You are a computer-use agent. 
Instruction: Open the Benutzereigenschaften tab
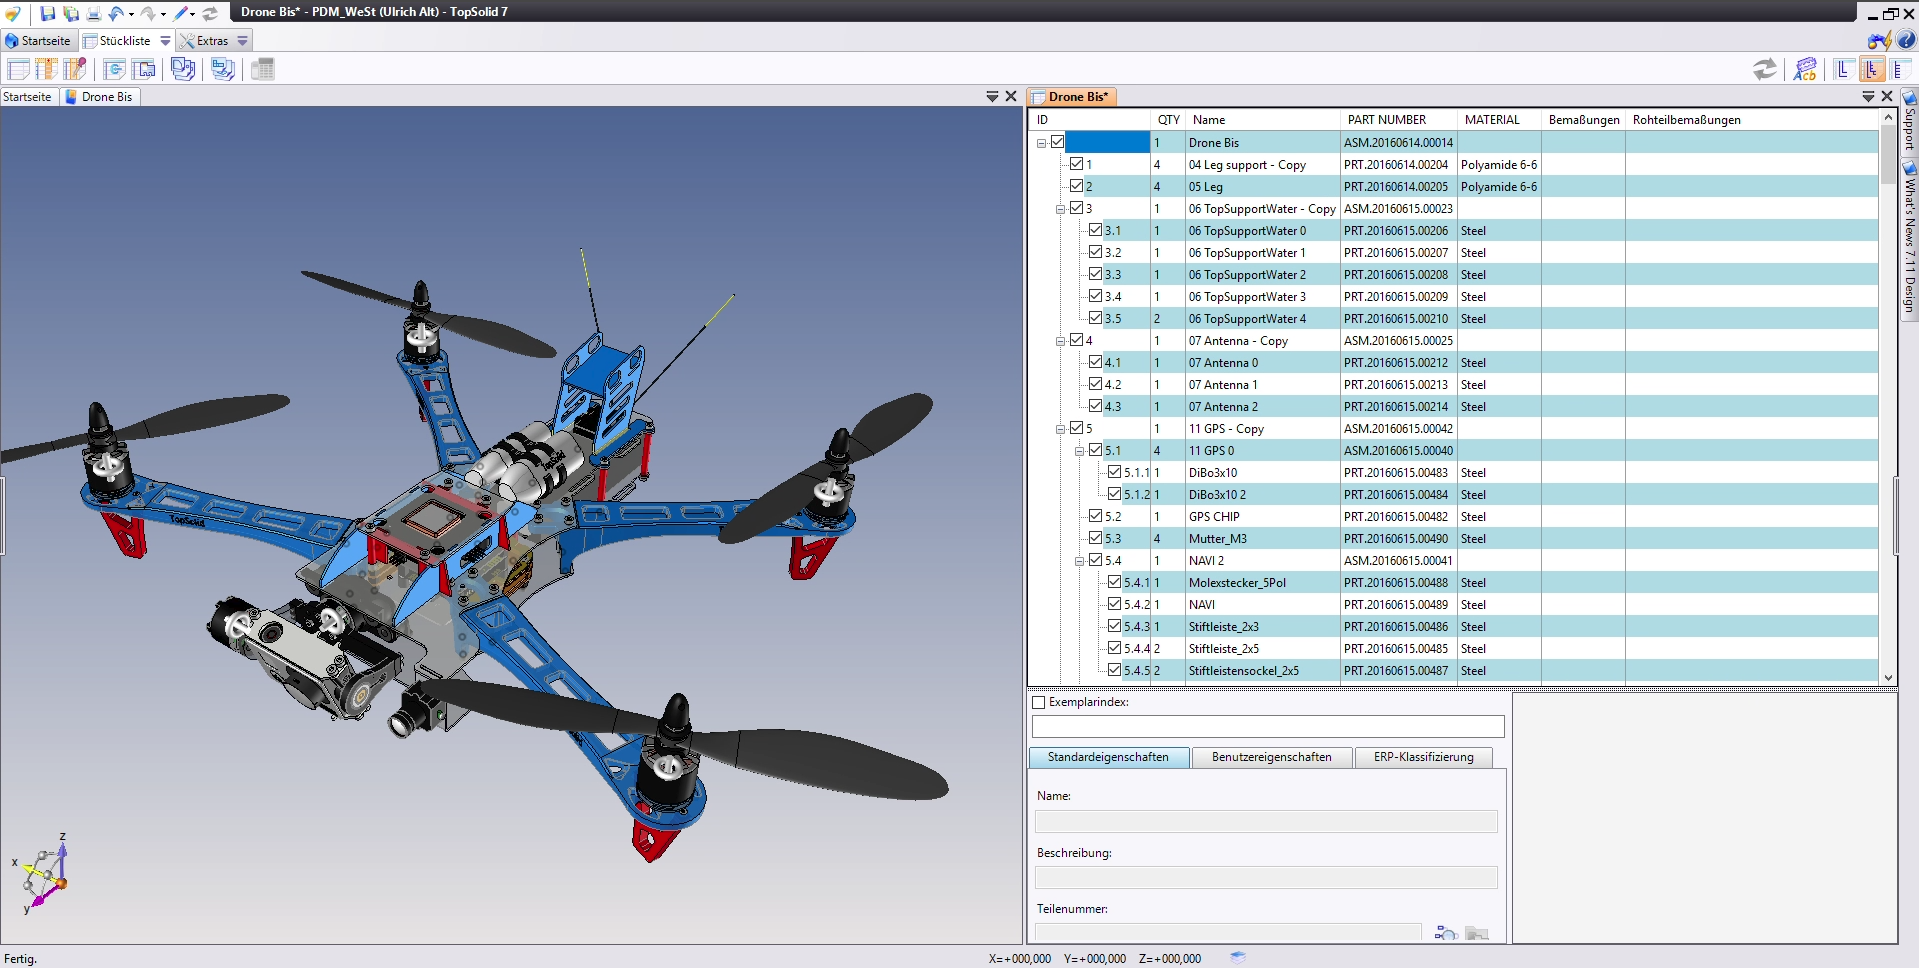[1271, 757]
